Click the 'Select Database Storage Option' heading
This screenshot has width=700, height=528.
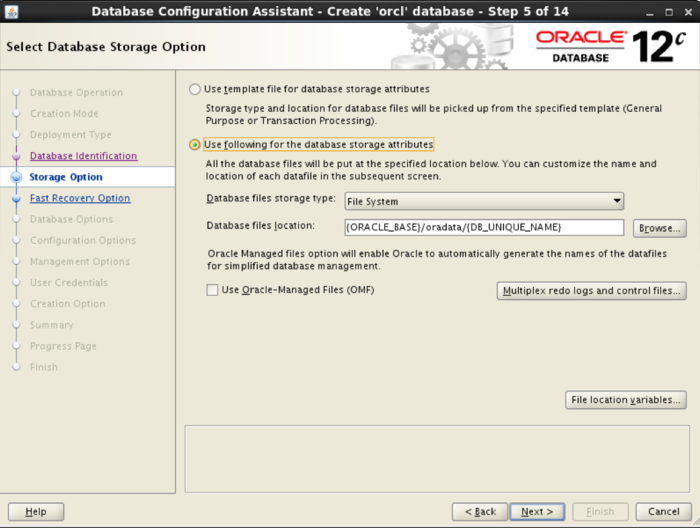[106, 47]
